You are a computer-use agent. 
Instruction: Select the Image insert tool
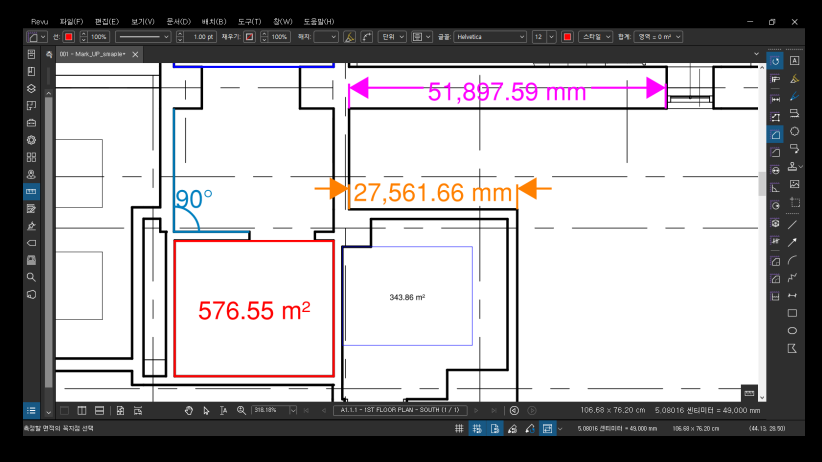tap(794, 184)
